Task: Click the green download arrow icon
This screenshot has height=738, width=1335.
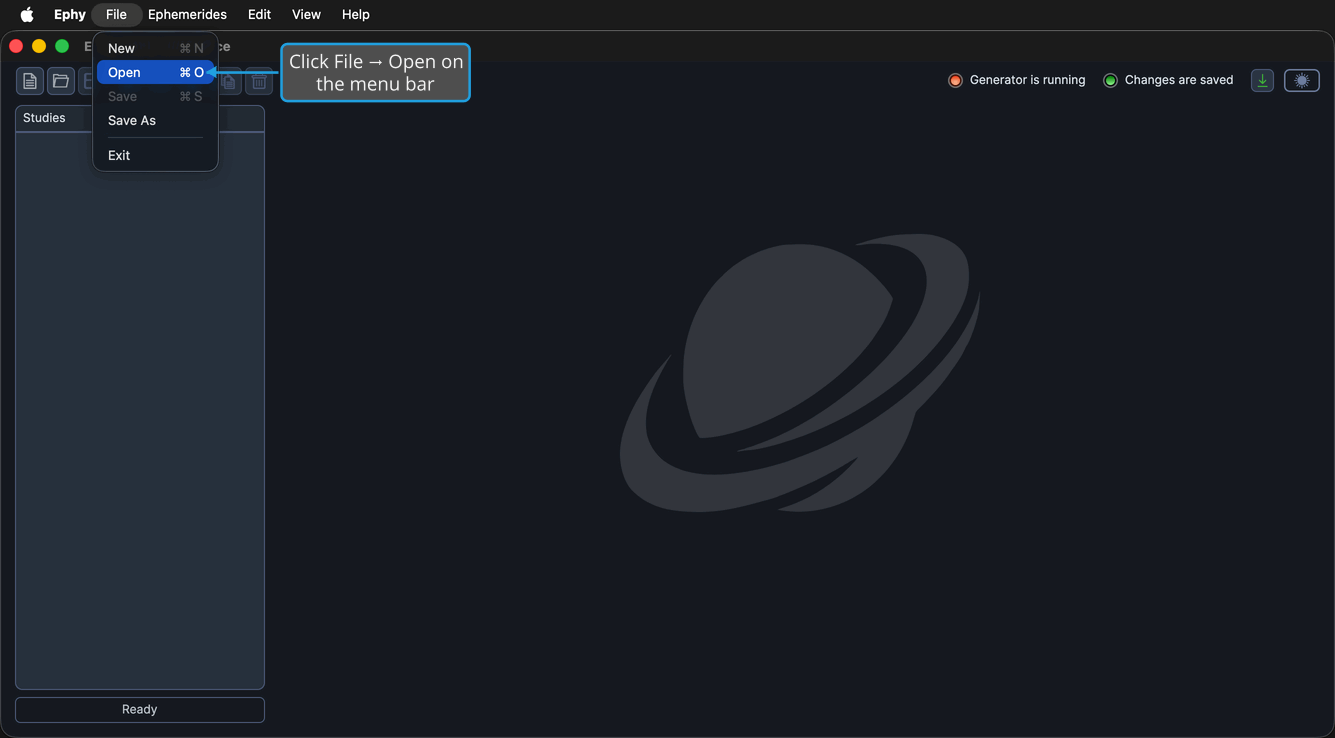Action: (x=1262, y=80)
